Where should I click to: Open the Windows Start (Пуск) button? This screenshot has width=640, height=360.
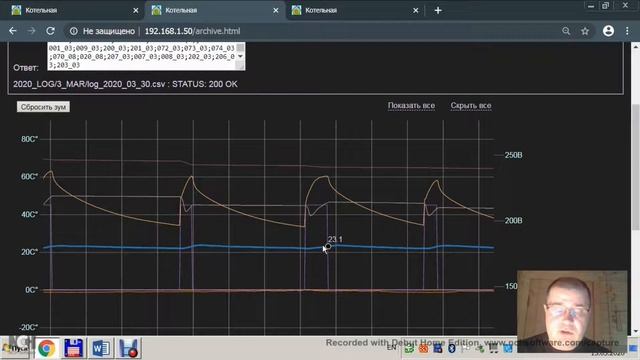[x=15, y=348]
